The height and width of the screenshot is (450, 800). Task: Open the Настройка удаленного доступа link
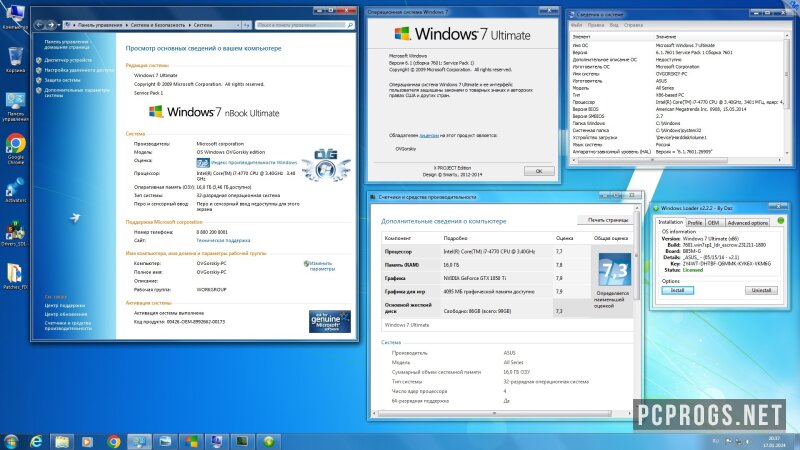pyautogui.click(x=79, y=70)
